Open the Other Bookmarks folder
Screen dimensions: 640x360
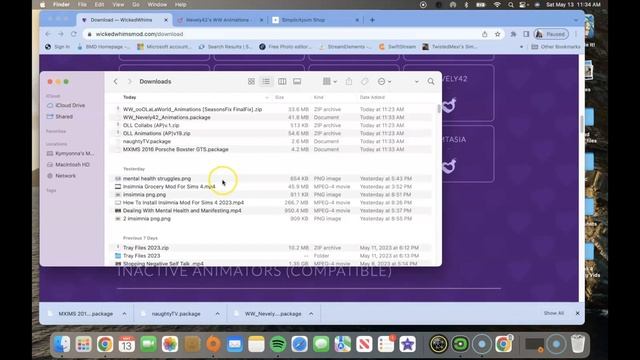556,47
